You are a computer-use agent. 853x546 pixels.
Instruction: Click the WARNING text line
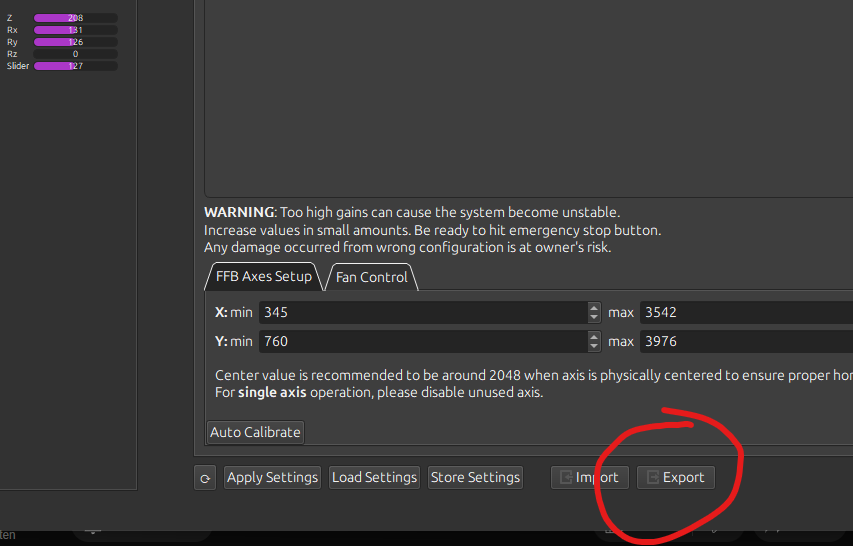coord(412,212)
